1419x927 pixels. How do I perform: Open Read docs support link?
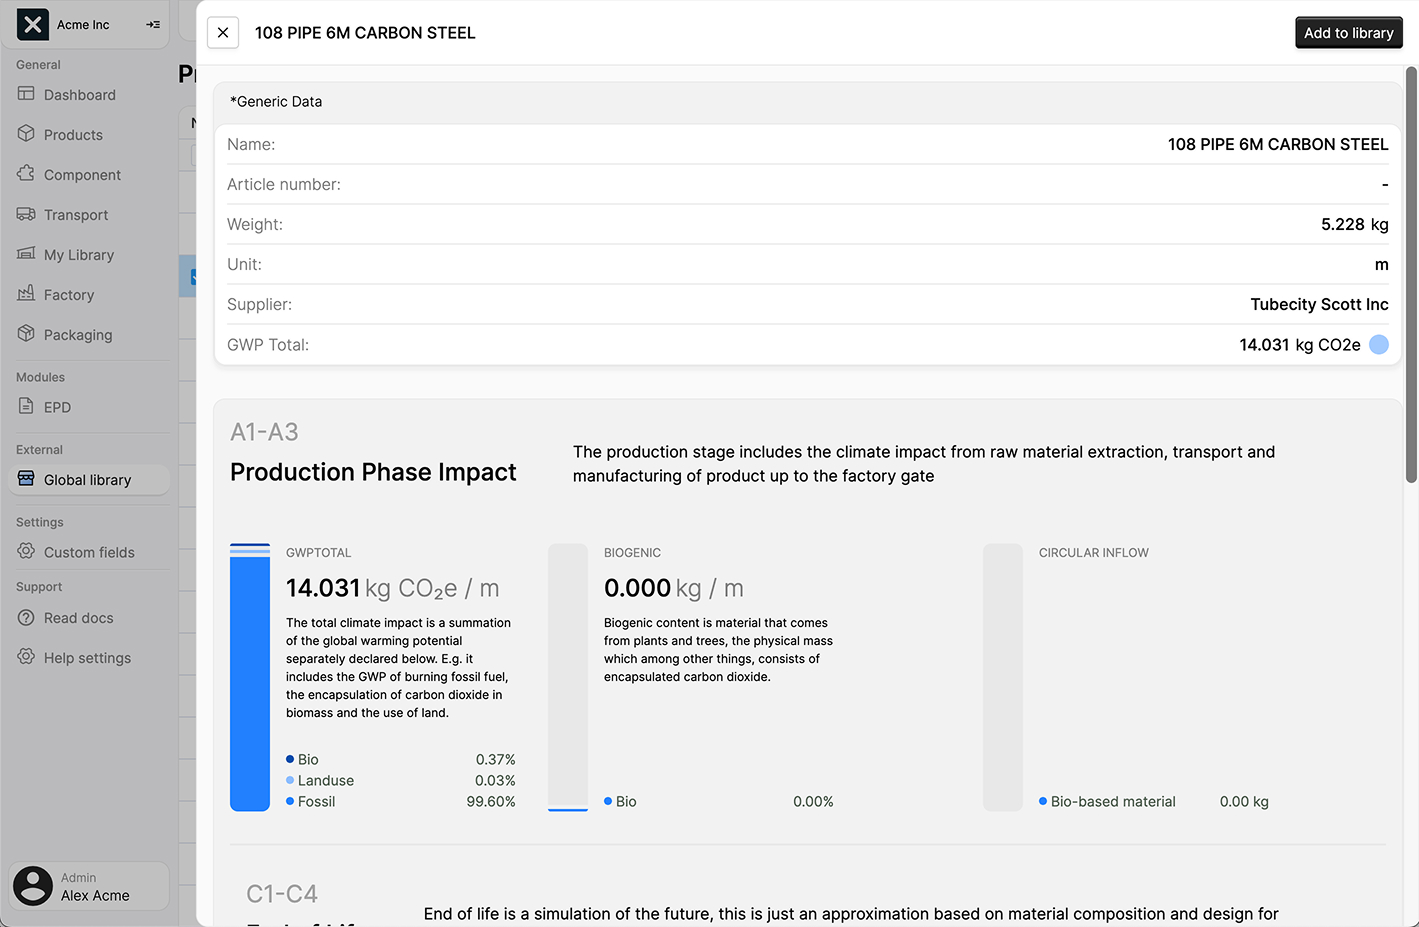coord(78,618)
